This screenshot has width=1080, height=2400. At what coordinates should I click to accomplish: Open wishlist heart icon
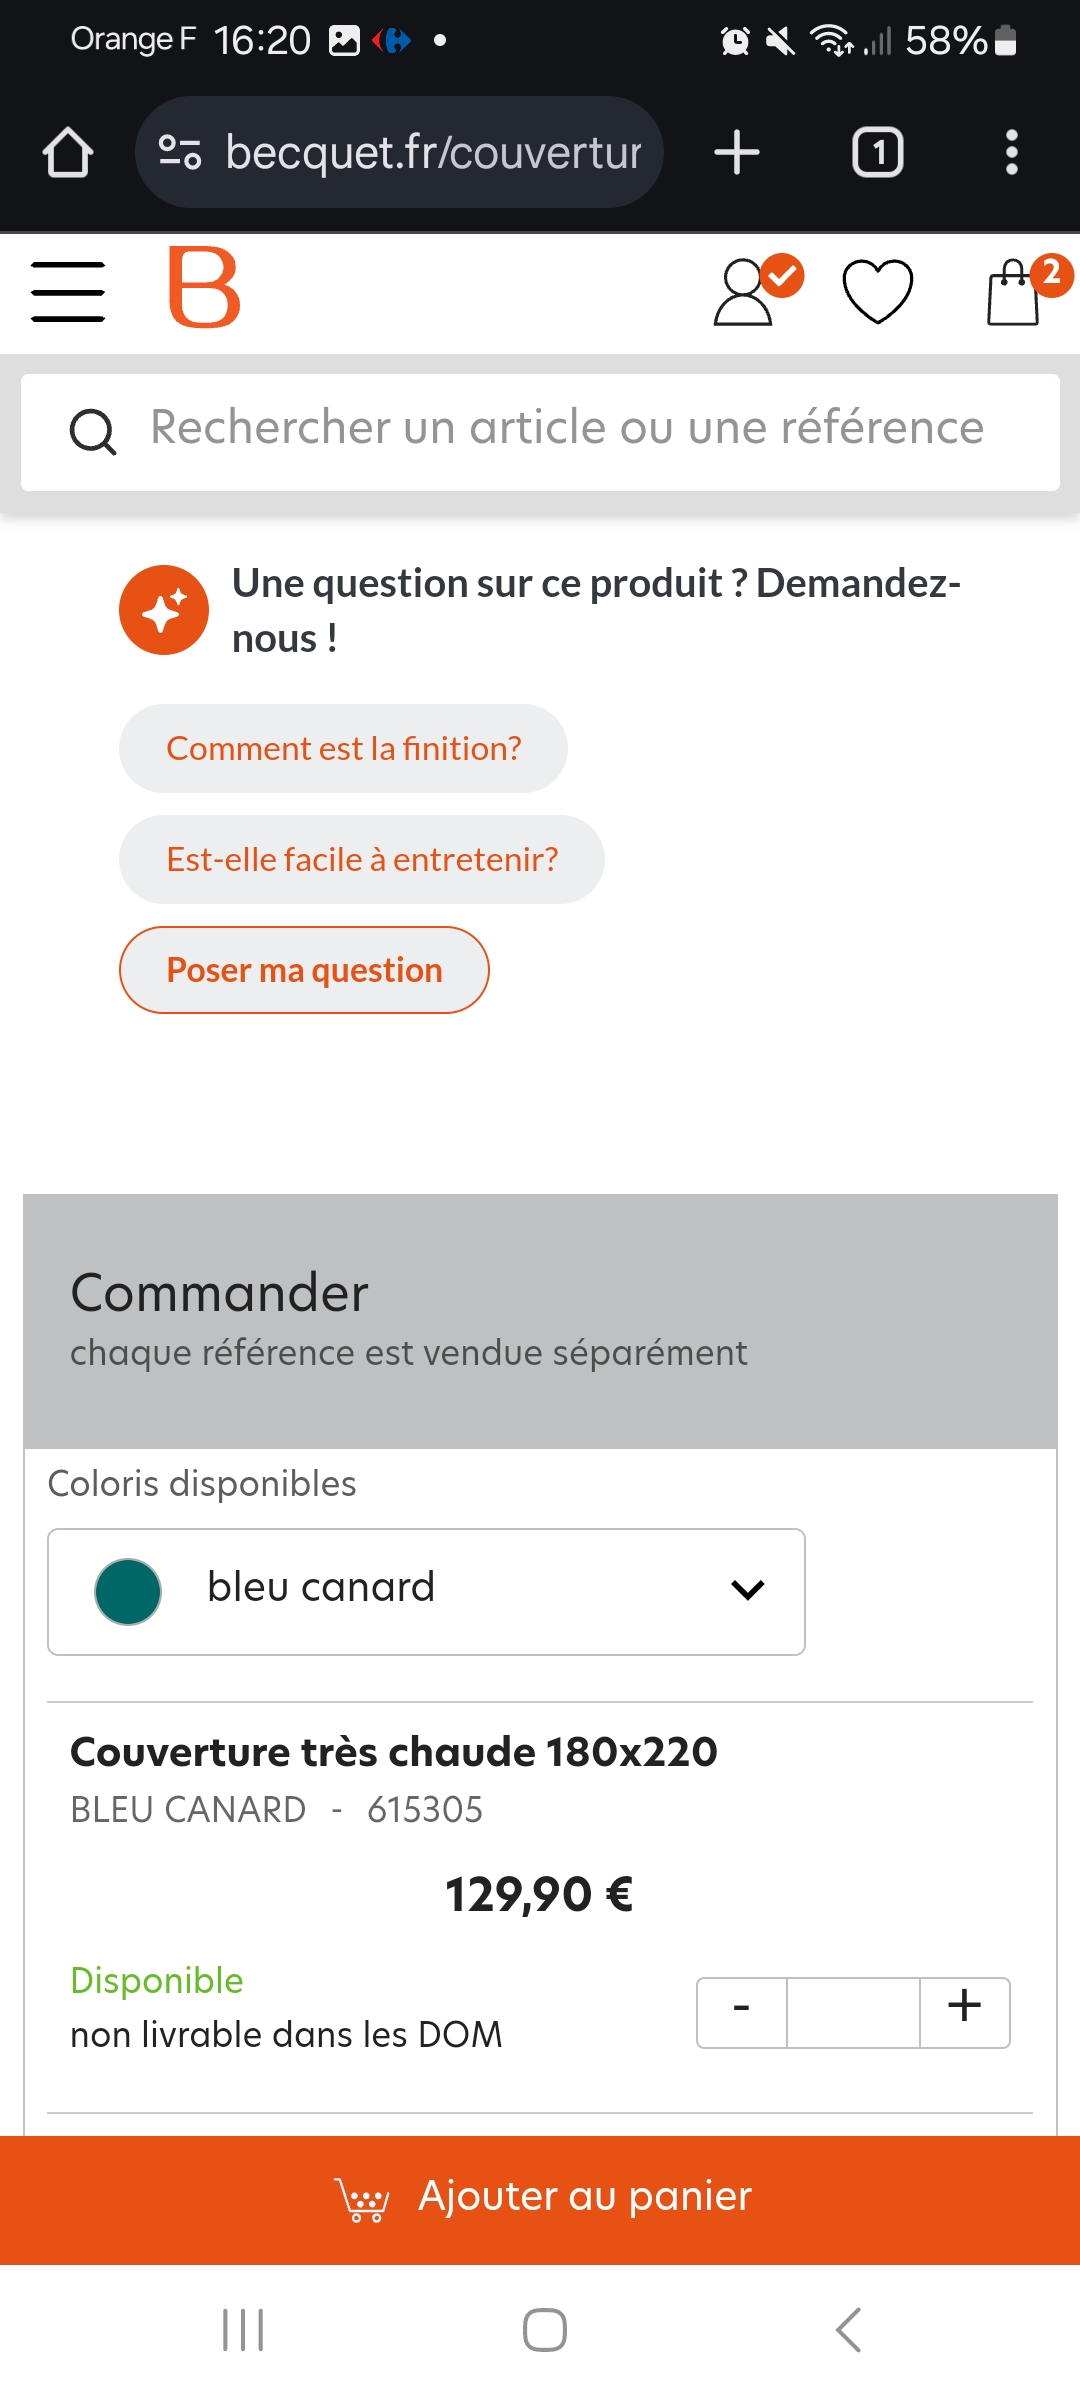coord(878,291)
